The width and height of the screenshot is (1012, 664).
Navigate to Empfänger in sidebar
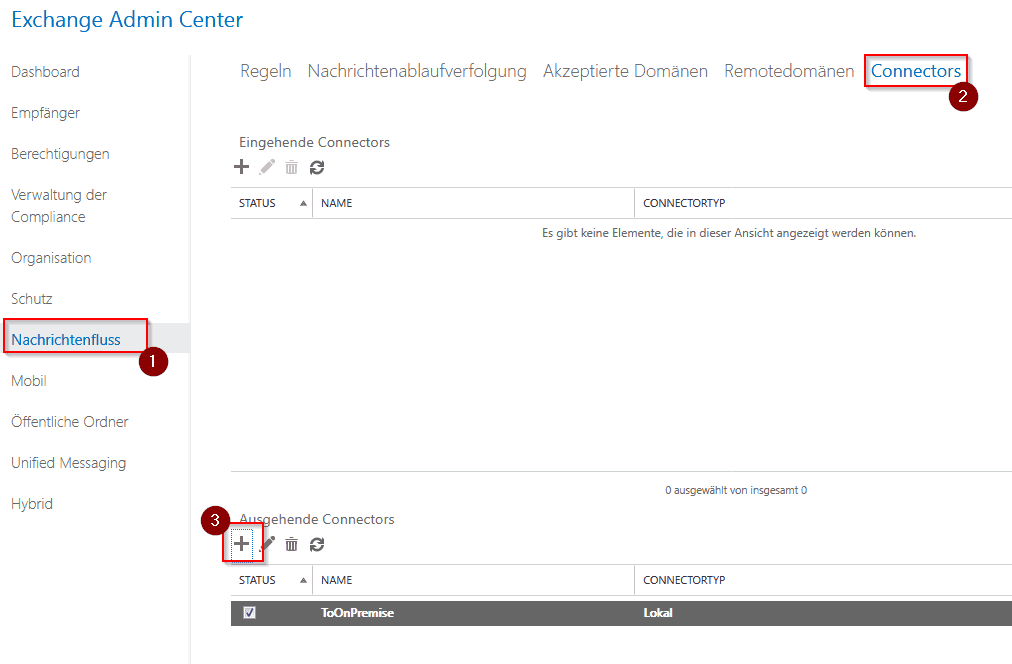coord(45,113)
